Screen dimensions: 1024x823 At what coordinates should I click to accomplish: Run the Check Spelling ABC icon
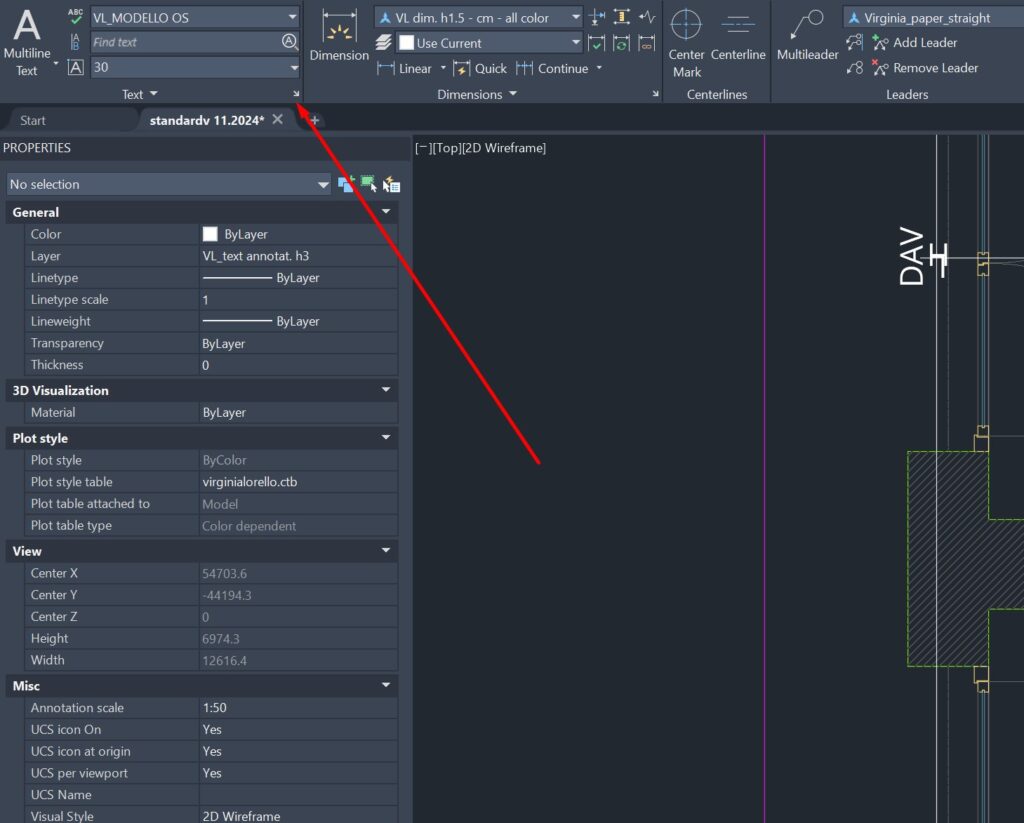tap(76, 17)
